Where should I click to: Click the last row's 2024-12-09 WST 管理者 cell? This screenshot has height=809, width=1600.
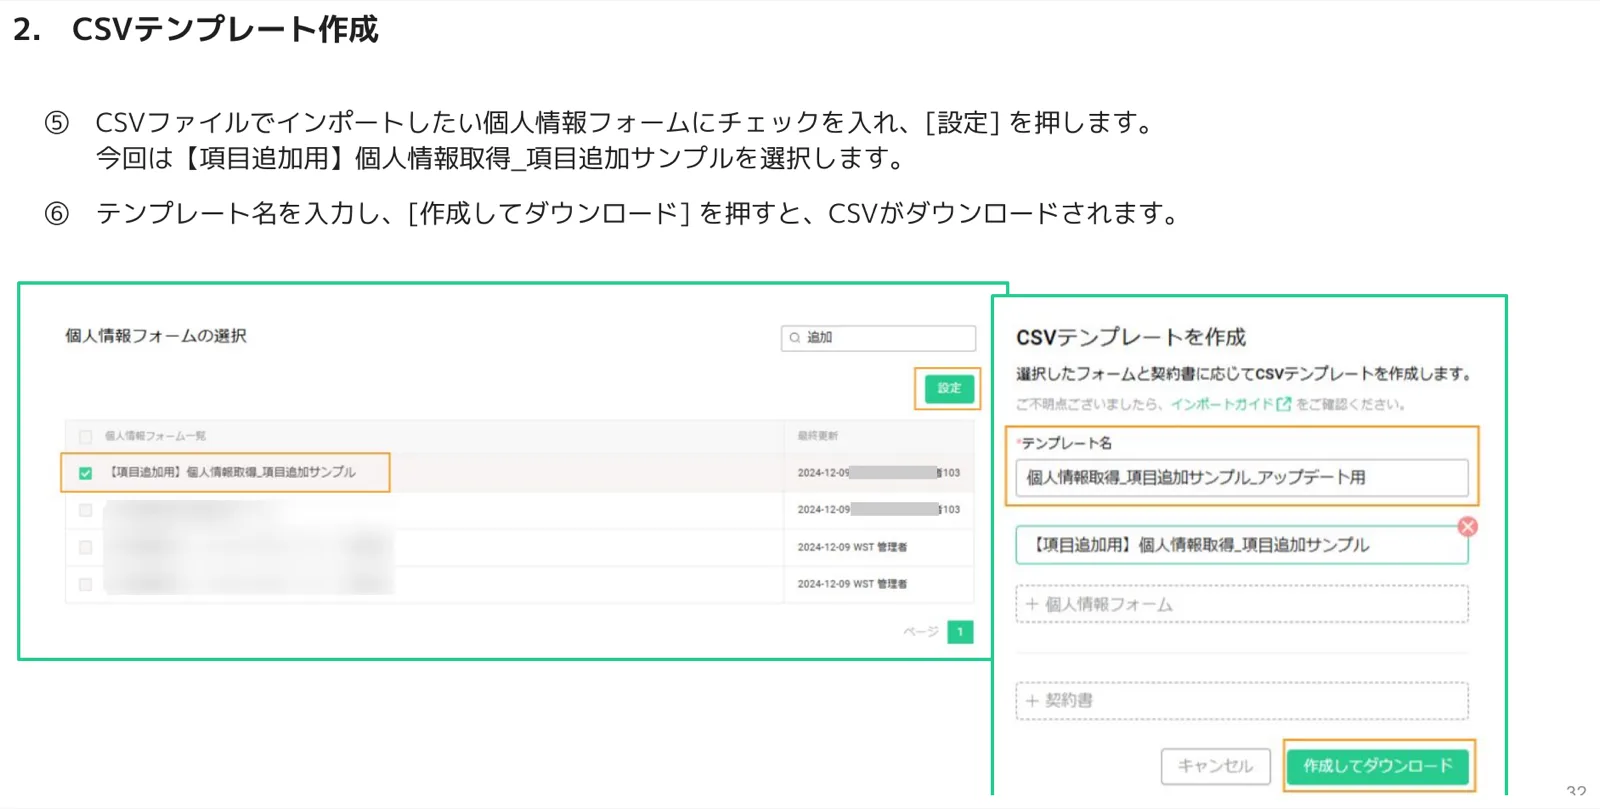coord(852,584)
